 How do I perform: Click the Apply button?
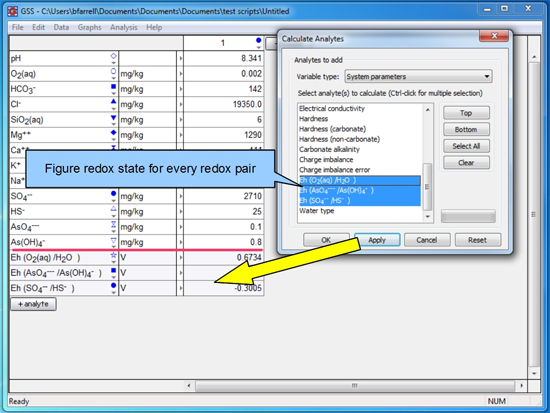377,240
